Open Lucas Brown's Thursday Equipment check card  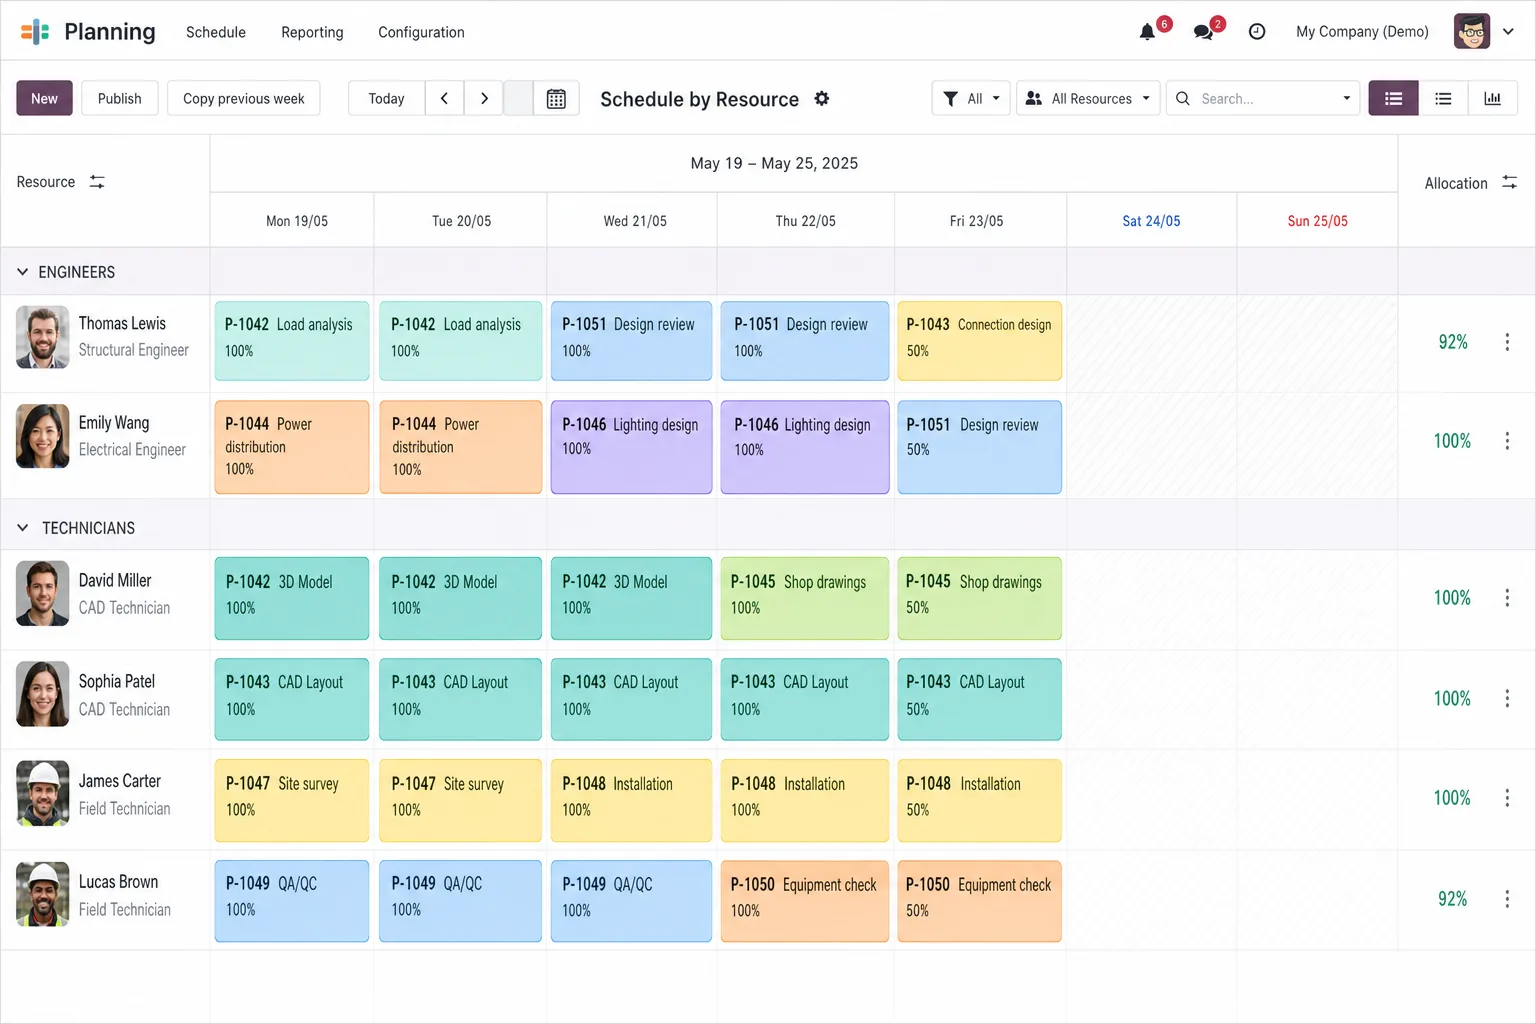point(805,901)
